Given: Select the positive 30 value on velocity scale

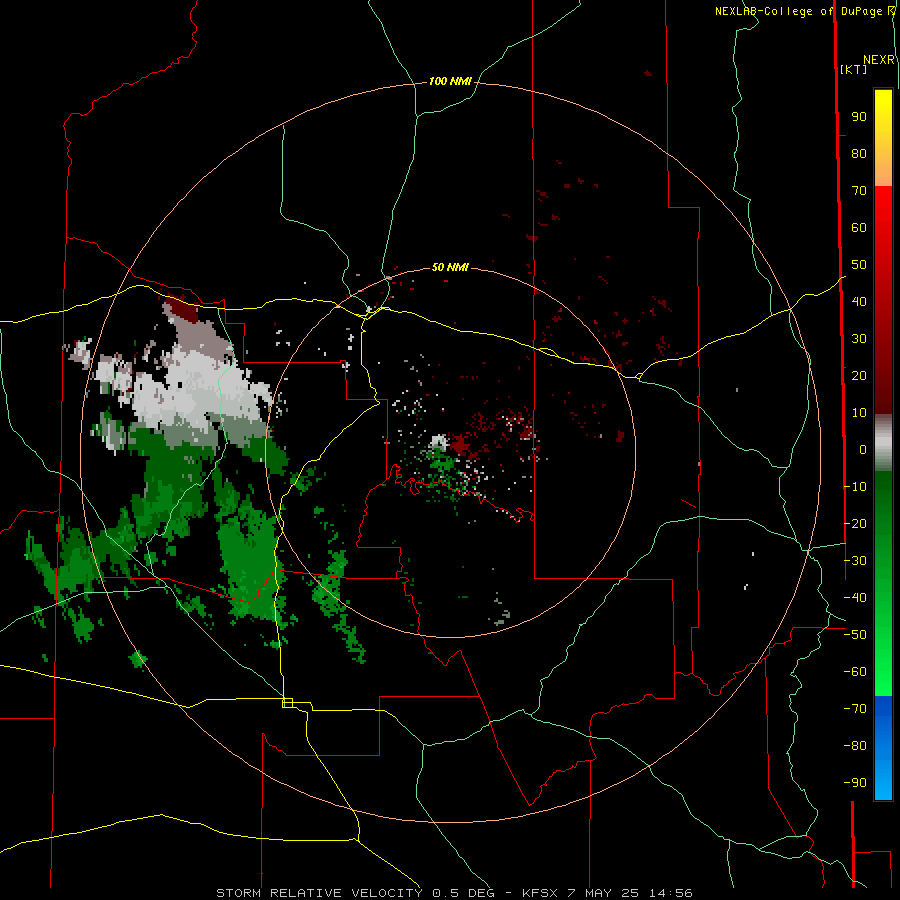Looking at the screenshot, I should pos(859,339).
